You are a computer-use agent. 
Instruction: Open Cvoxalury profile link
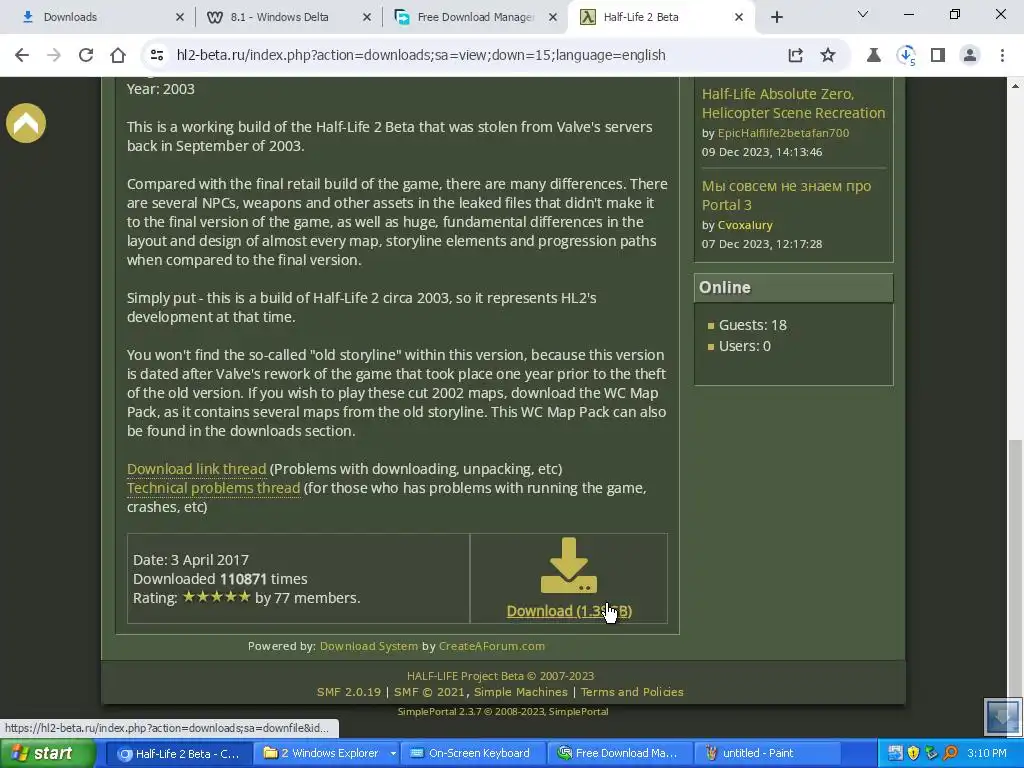pos(745,225)
